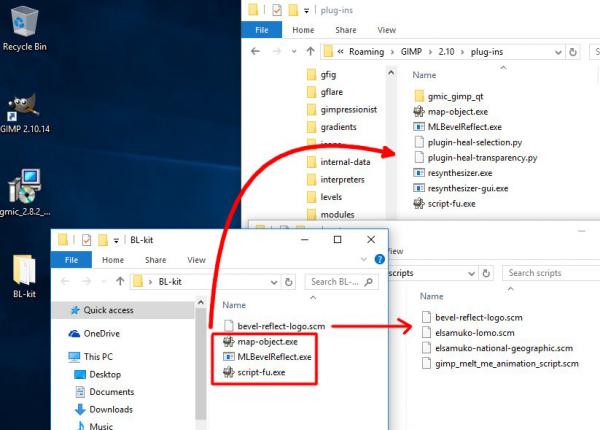600x430 pixels.
Task: Select script-fu.exe in BL-kit window
Action: tap(254, 372)
